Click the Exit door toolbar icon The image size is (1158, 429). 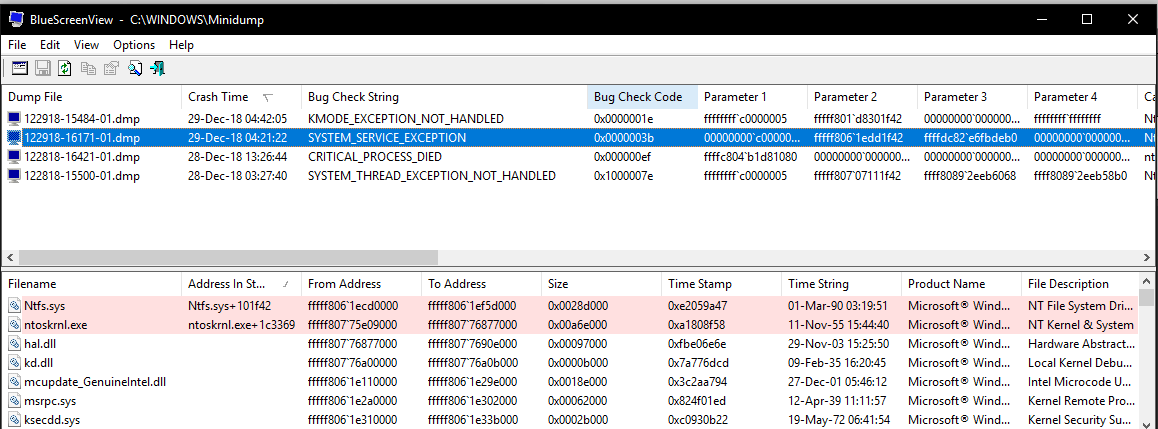click(157, 69)
